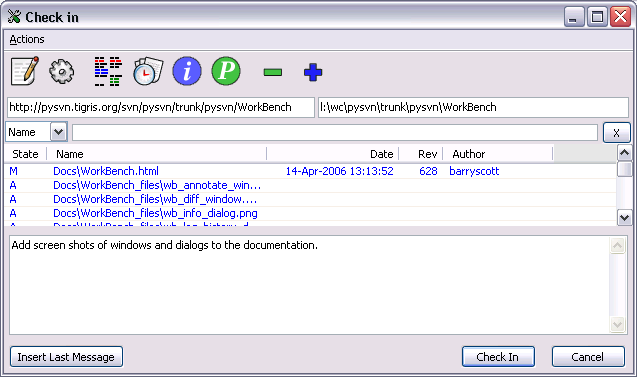Click the Check In button
637x377 pixels.
click(498, 357)
